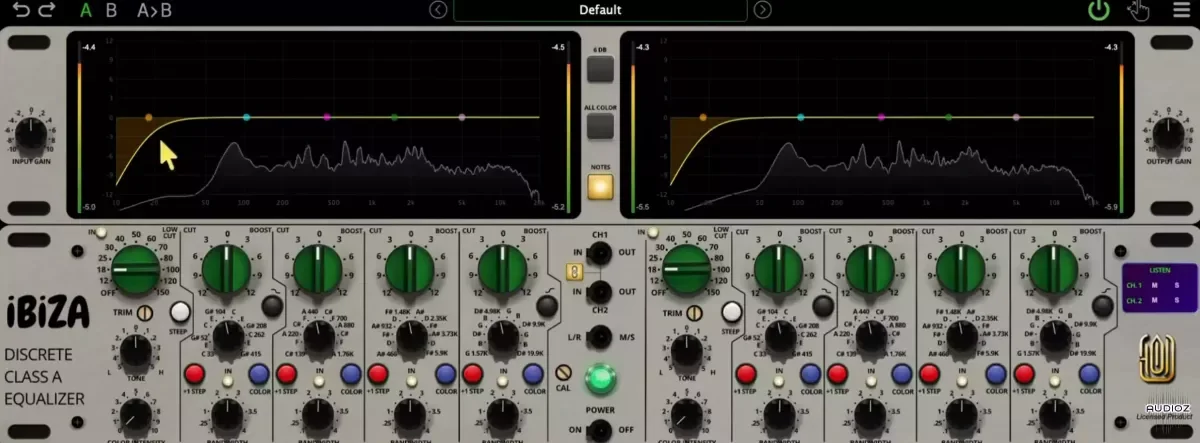Switch to preset slot B
Image resolution: width=1200 pixels, height=443 pixels.
pos(111,11)
